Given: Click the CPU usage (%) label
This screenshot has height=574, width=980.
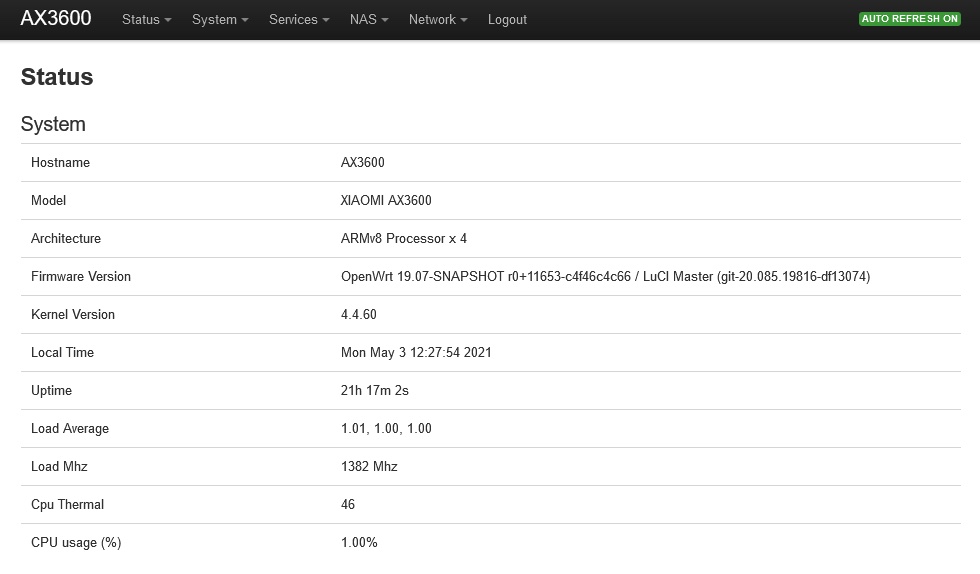Looking at the screenshot, I should click(76, 543).
